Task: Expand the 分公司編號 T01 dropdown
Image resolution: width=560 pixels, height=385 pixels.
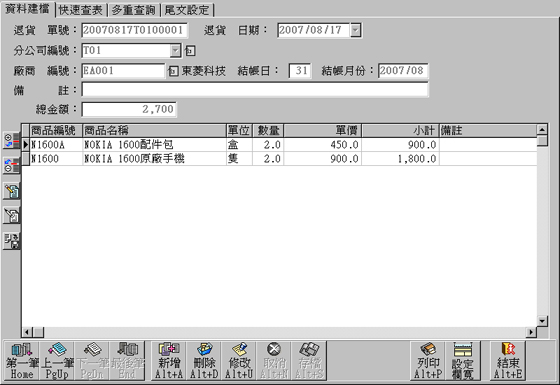Action: pyautogui.click(x=175, y=51)
